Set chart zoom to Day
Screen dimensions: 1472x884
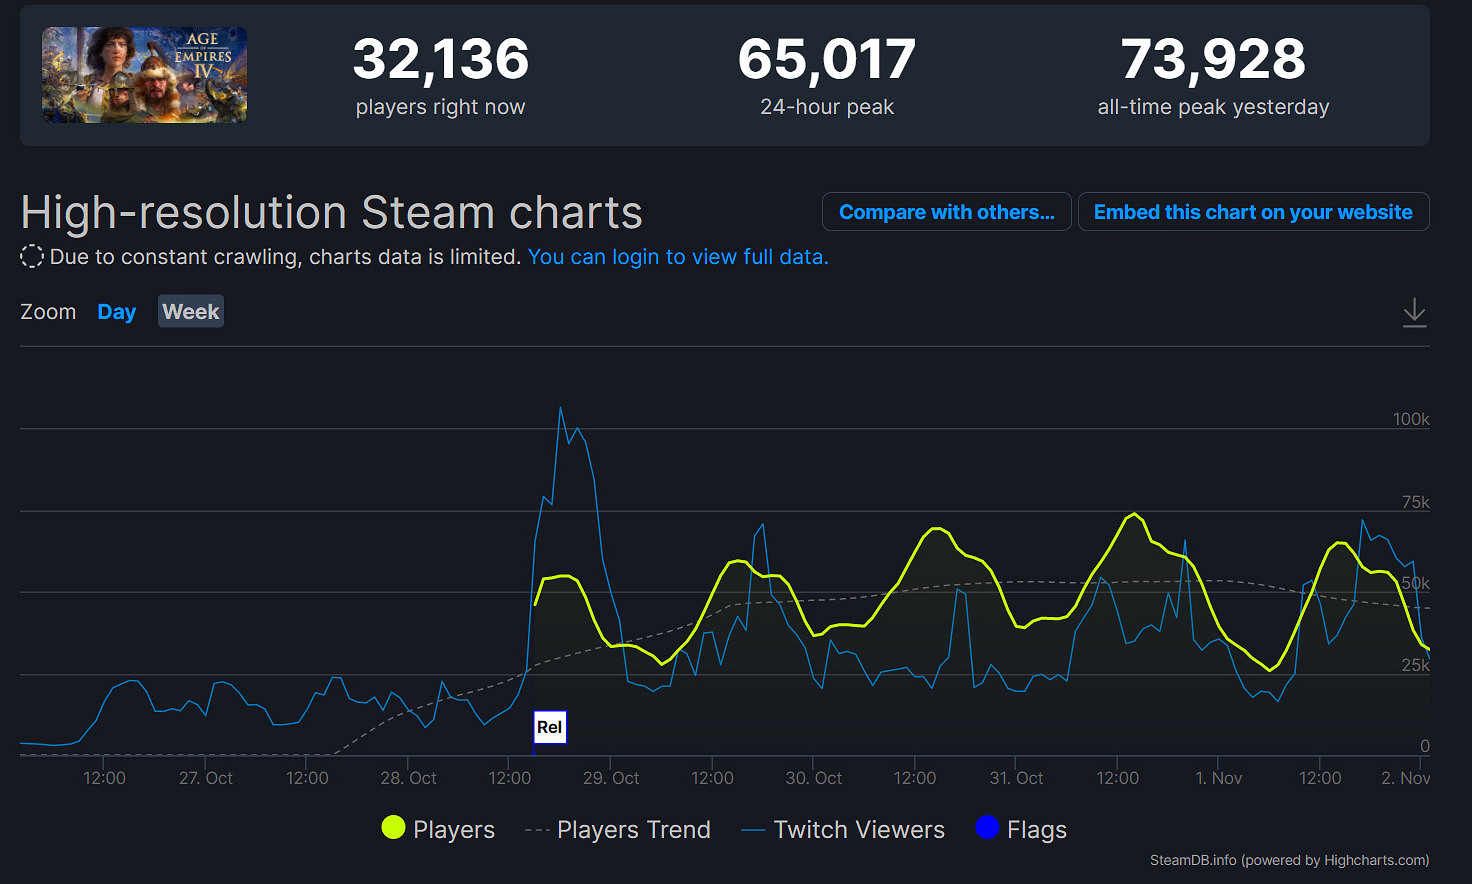(116, 312)
